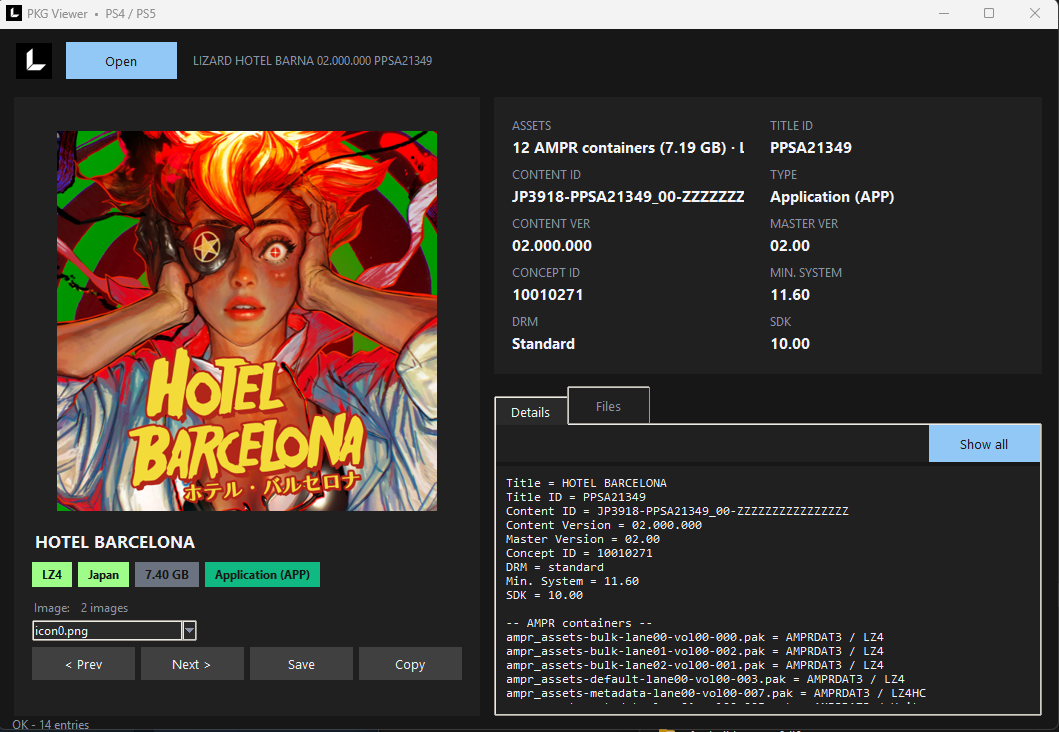Advance to next image with Next
Viewport: 1059px width, 732px height.
pos(192,664)
